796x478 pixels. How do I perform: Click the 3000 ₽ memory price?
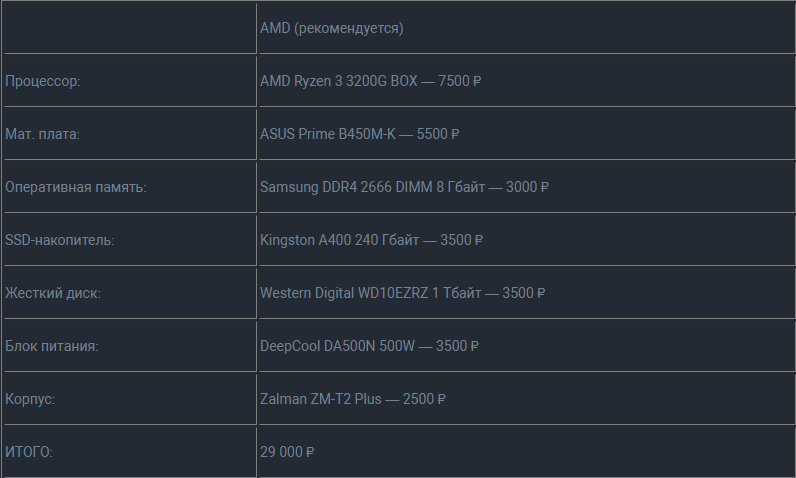[x=527, y=187]
